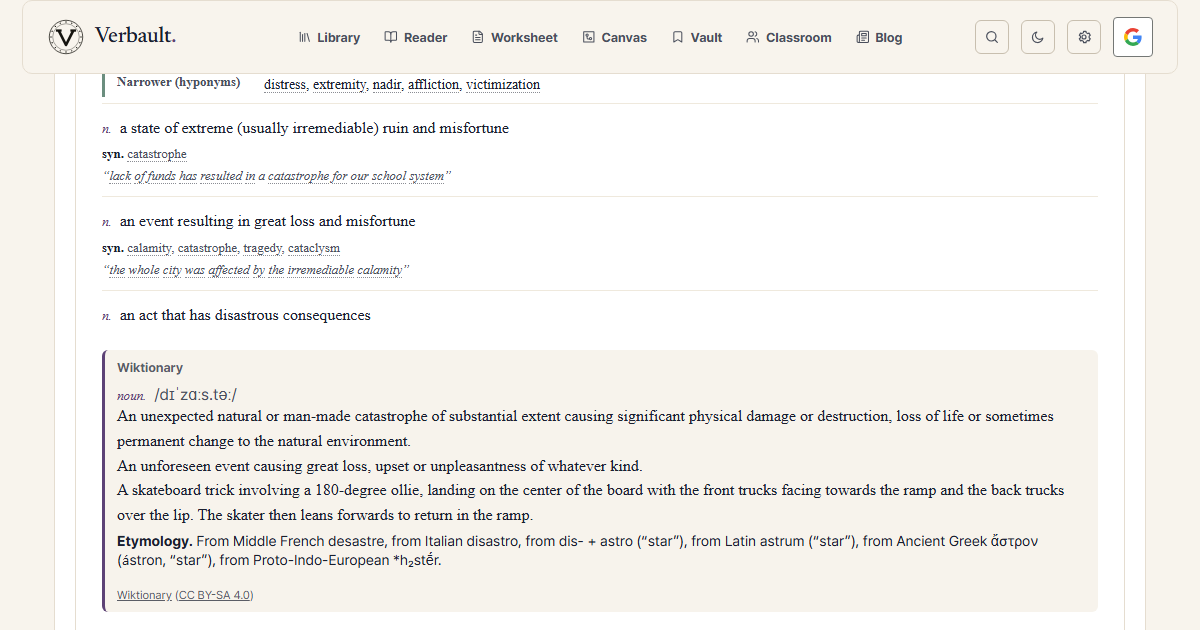Viewport: 1200px width, 630px height.
Task: Open hyponym link 'distress'
Action: point(285,85)
